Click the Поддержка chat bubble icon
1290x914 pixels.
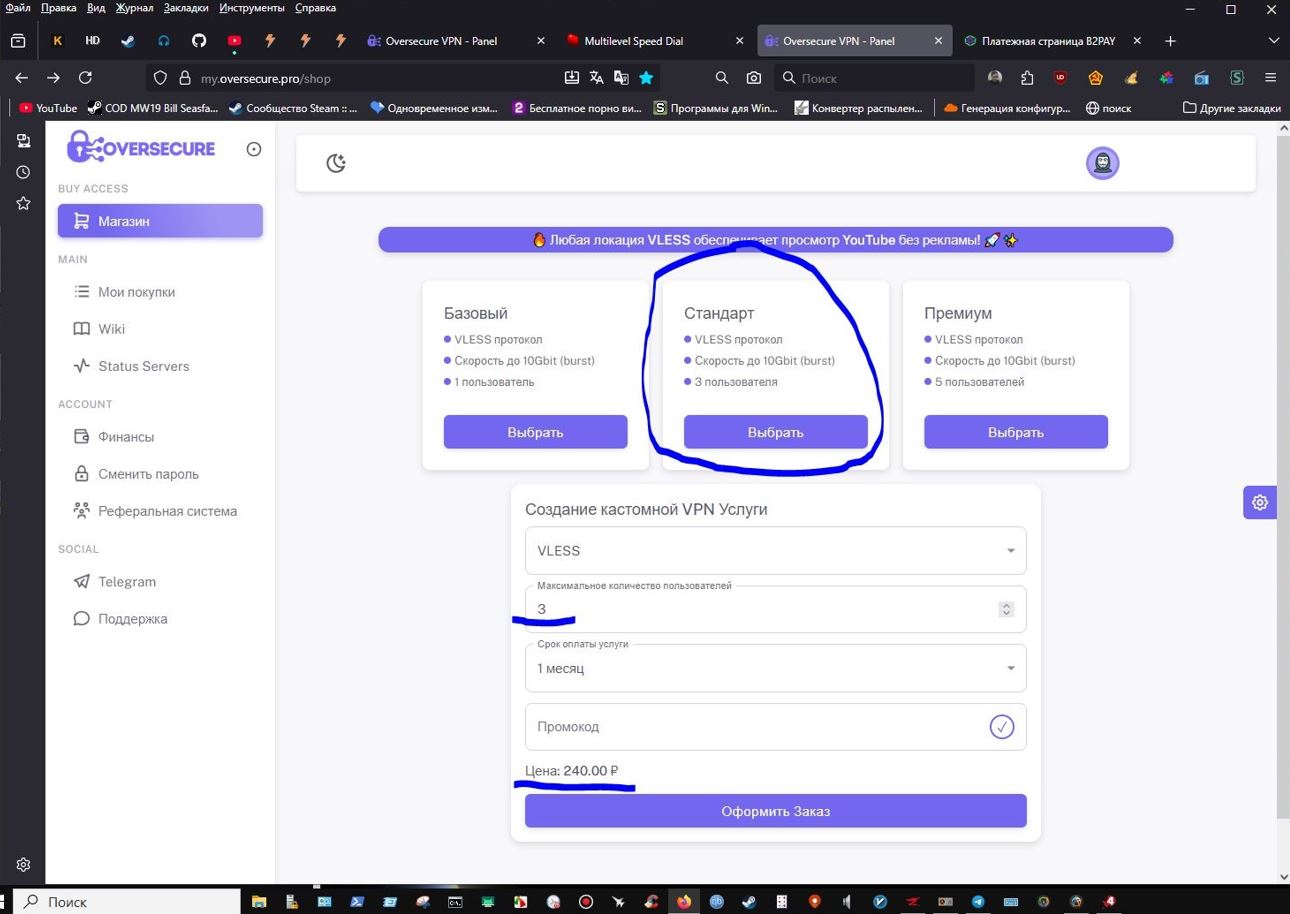tap(82, 619)
